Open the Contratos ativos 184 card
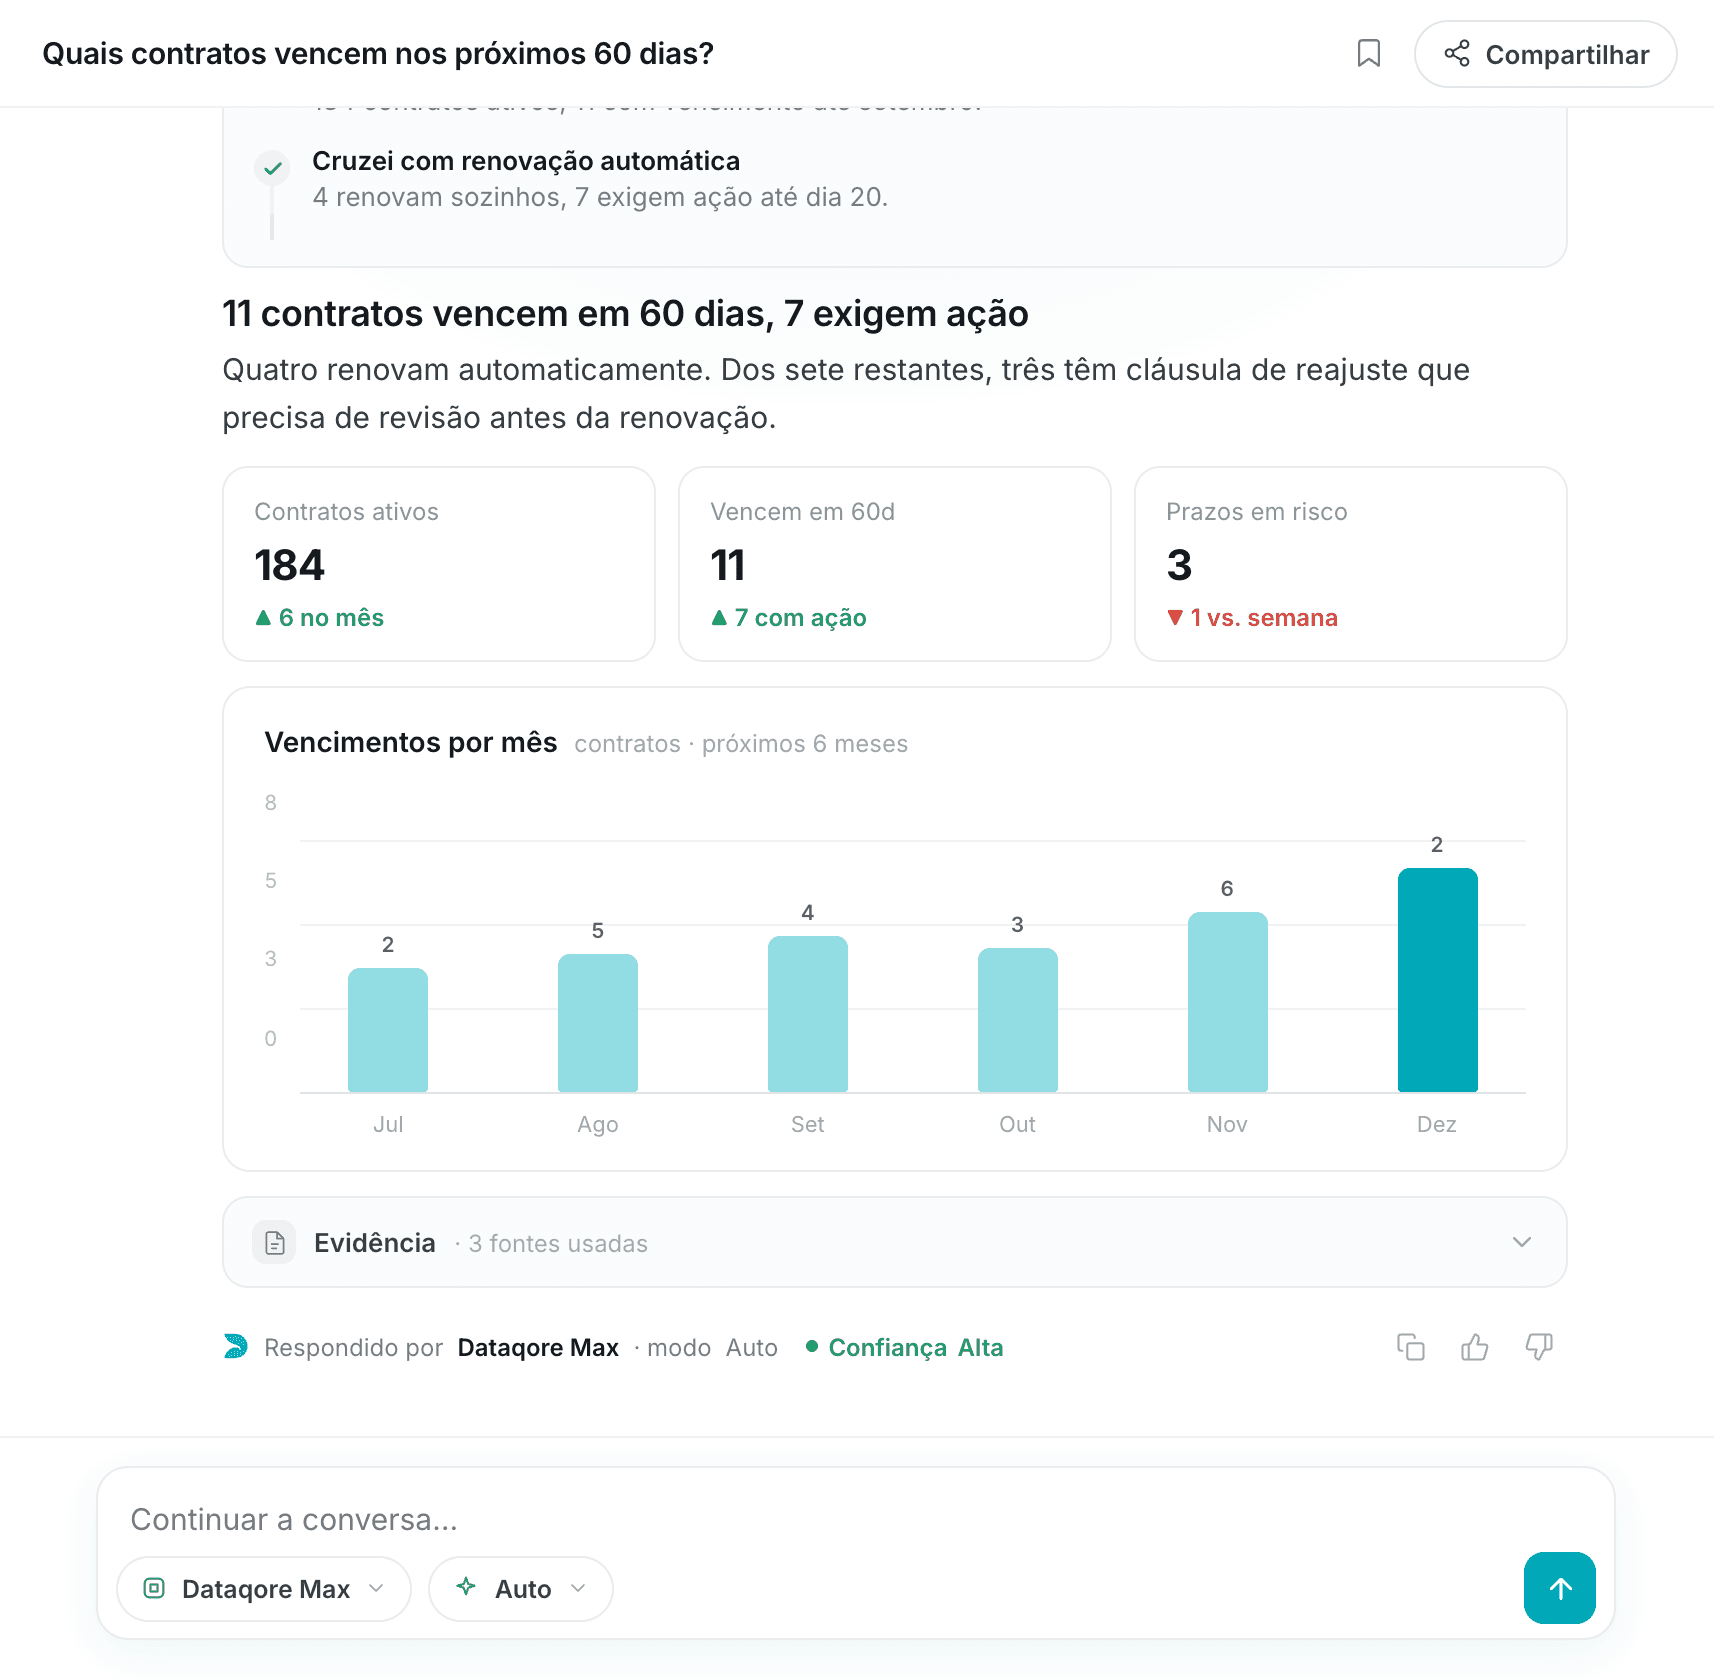 [439, 564]
